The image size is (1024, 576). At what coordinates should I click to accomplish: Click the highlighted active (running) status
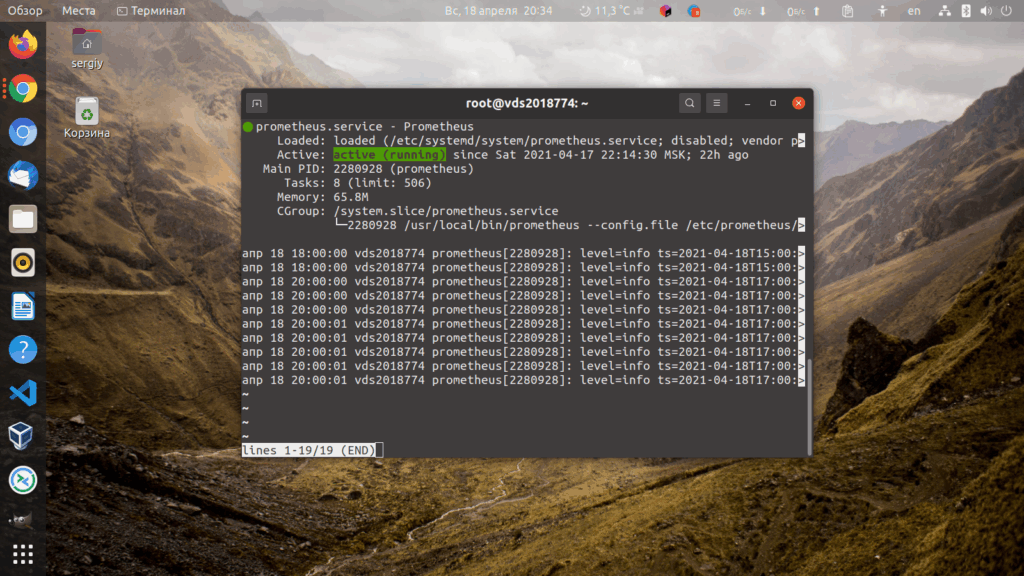tap(389, 155)
